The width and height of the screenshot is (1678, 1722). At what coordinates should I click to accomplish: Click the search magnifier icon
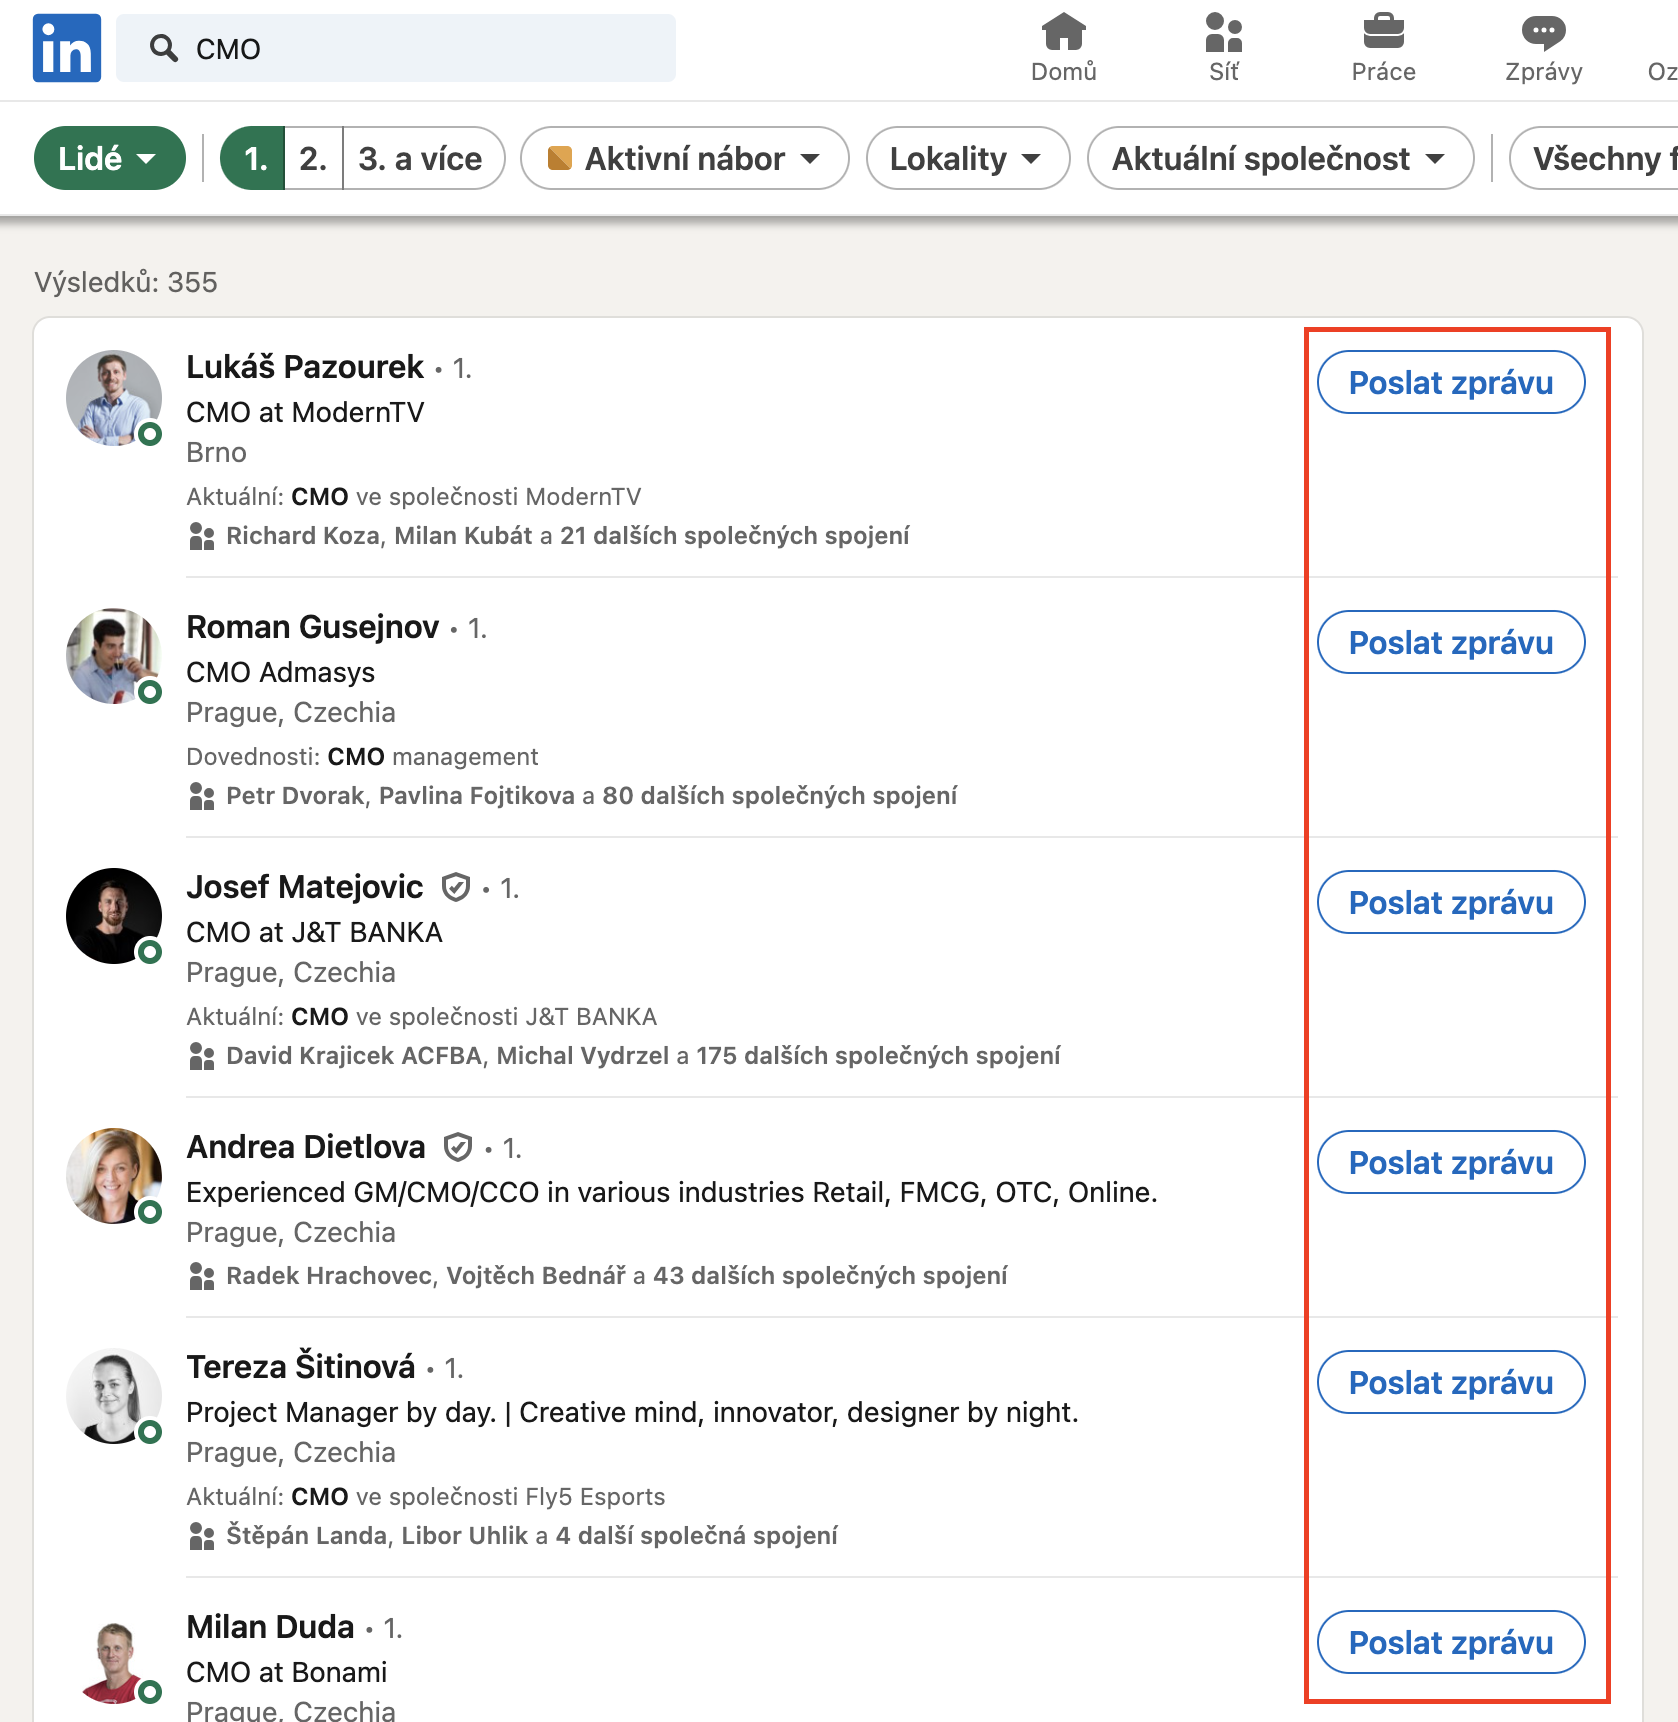point(163,48)
